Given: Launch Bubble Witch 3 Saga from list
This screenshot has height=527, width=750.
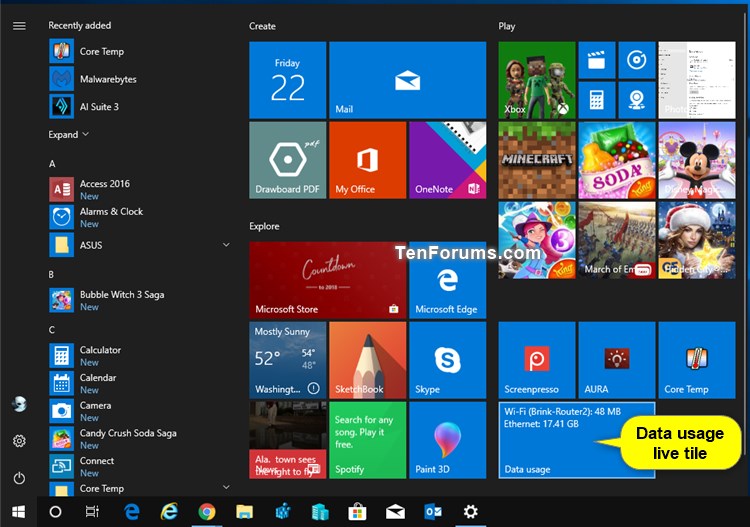Looking at the screenshot, I should coord(139,300).
